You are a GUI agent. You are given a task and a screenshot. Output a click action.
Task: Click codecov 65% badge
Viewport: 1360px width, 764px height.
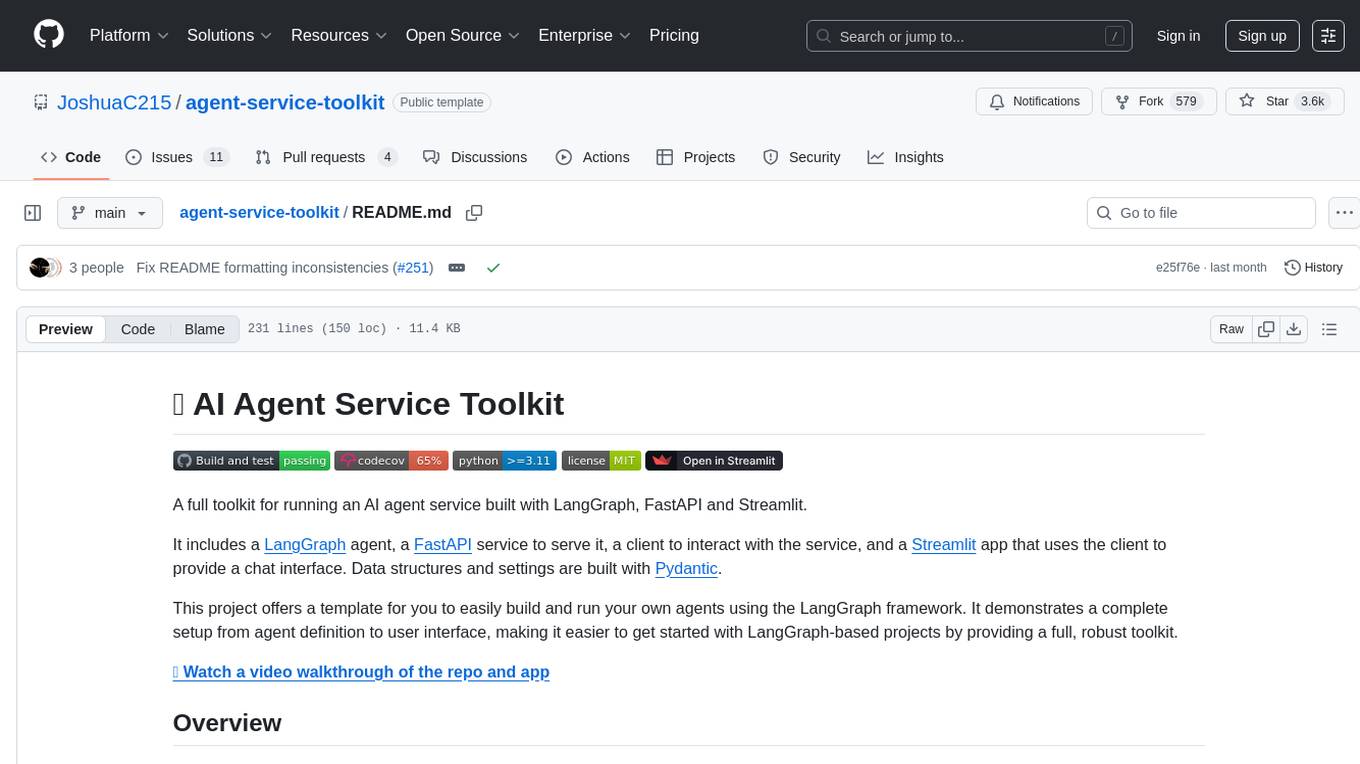(391, 460)
